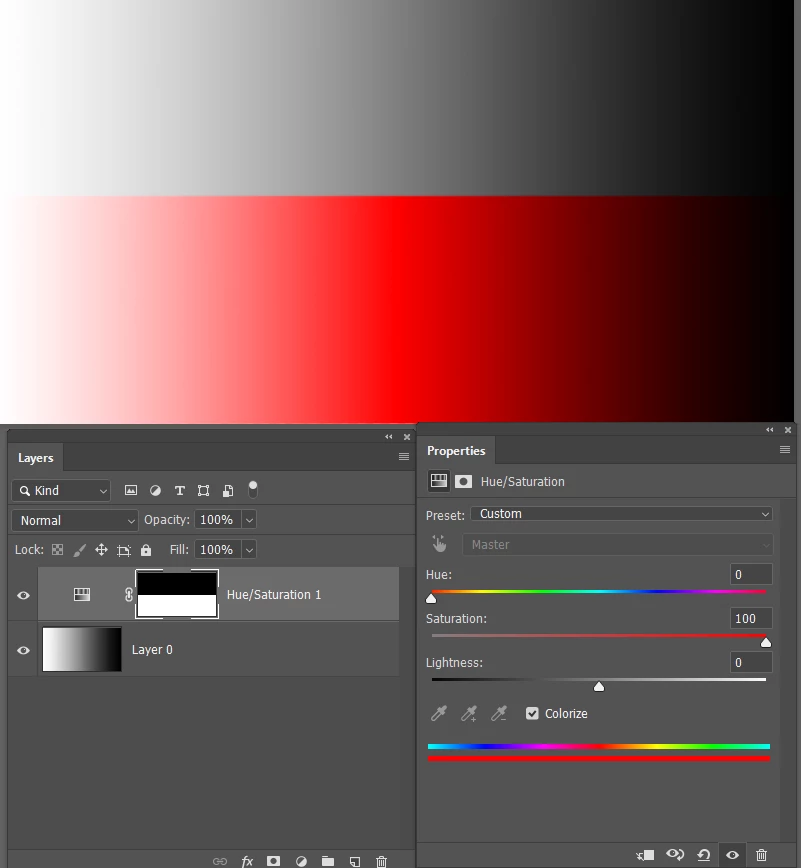Viewport: 801px width, 868px height.
Task: Reset adjustment to defaults
Action: (x=704, y=855)
